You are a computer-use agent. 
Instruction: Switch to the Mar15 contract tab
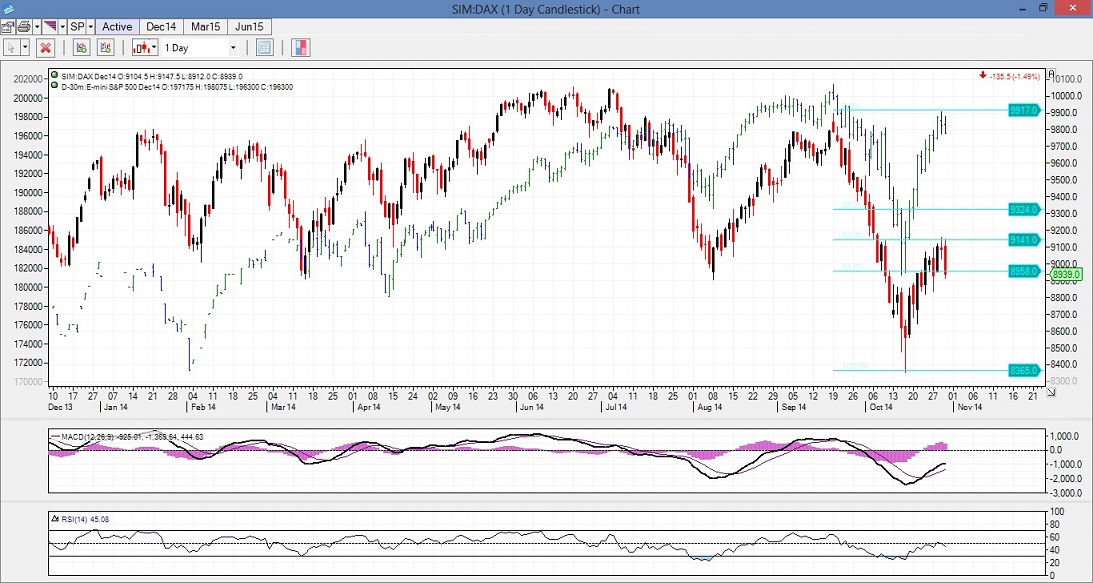point(206,26)
